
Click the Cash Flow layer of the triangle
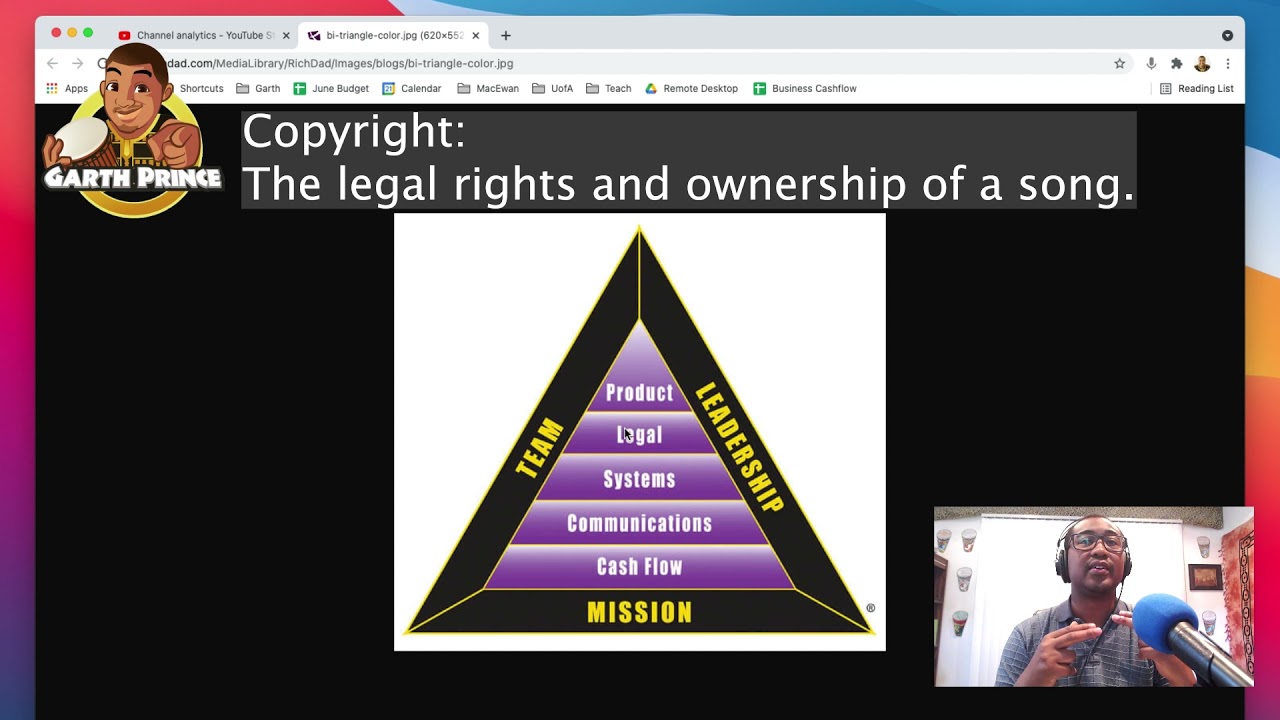640,567
